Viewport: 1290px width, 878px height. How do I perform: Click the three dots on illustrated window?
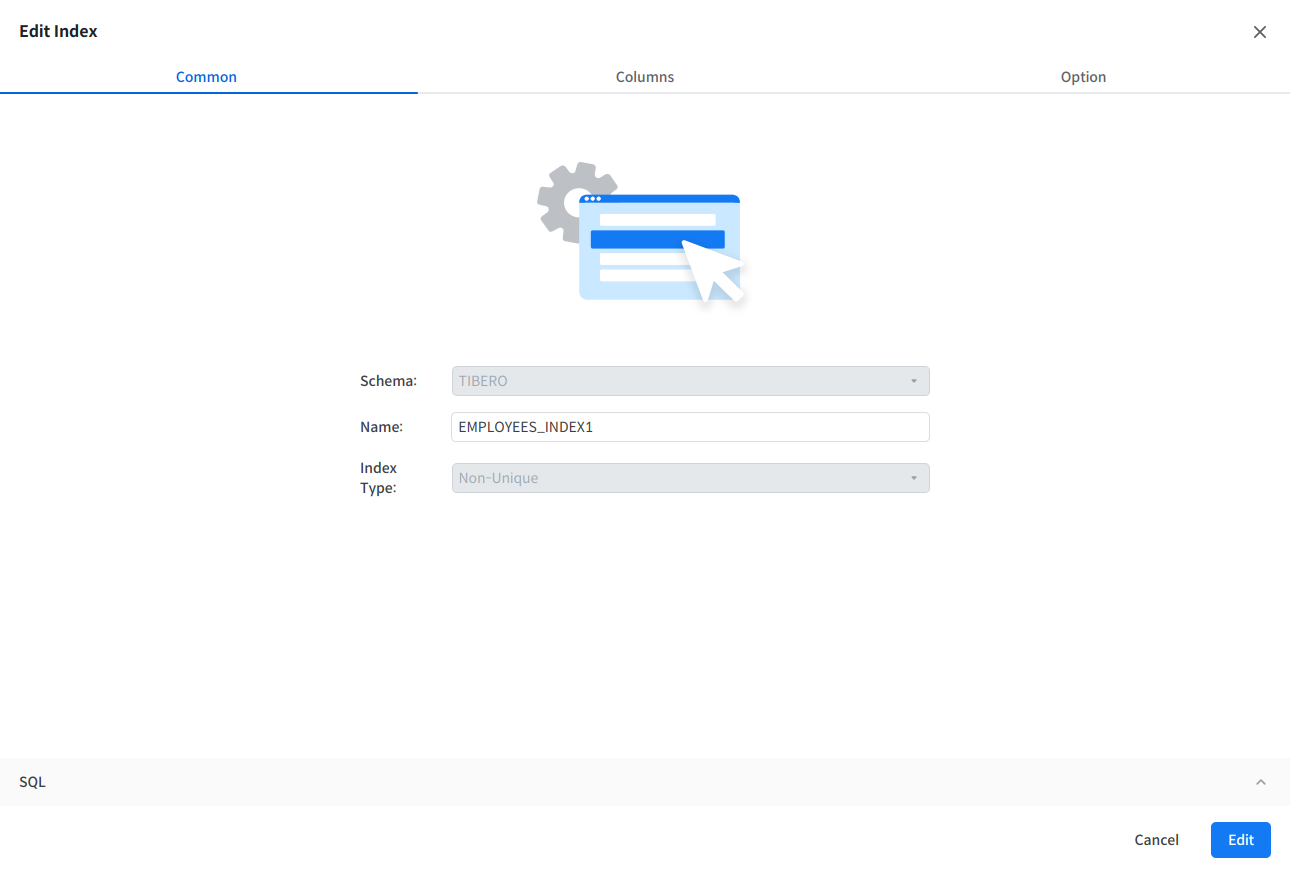pos(592,199)
